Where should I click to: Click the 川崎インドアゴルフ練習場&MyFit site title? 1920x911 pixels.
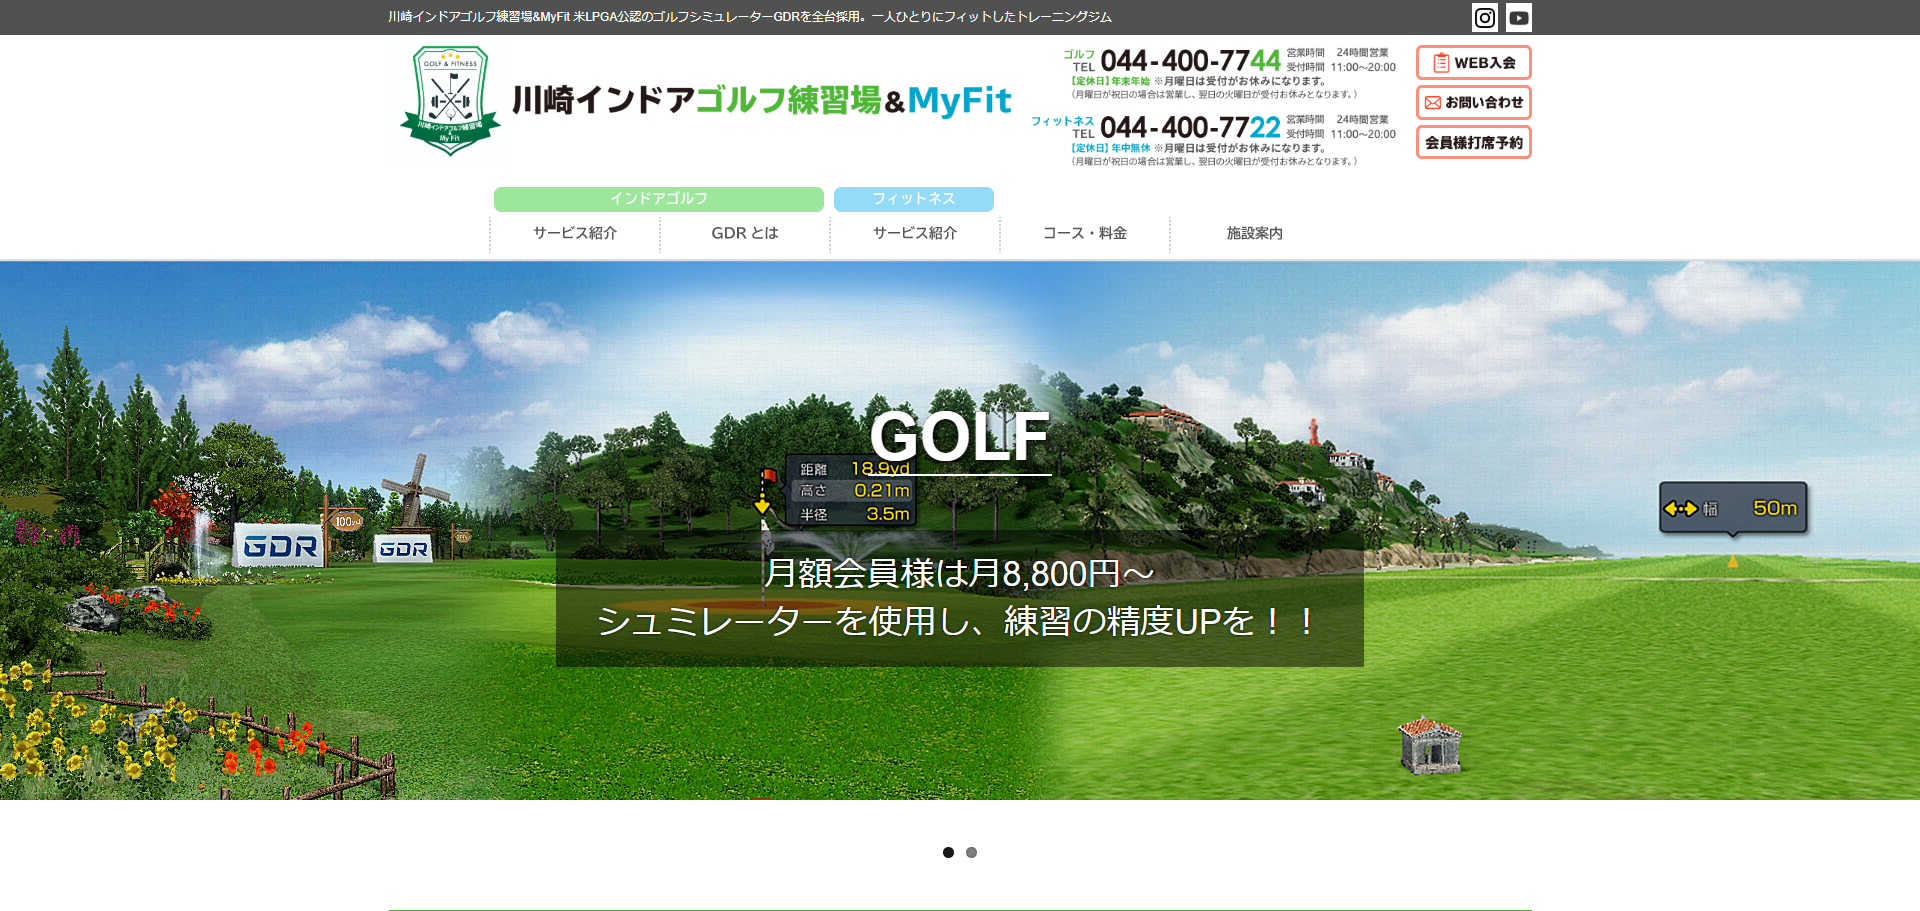coord(761,101)
